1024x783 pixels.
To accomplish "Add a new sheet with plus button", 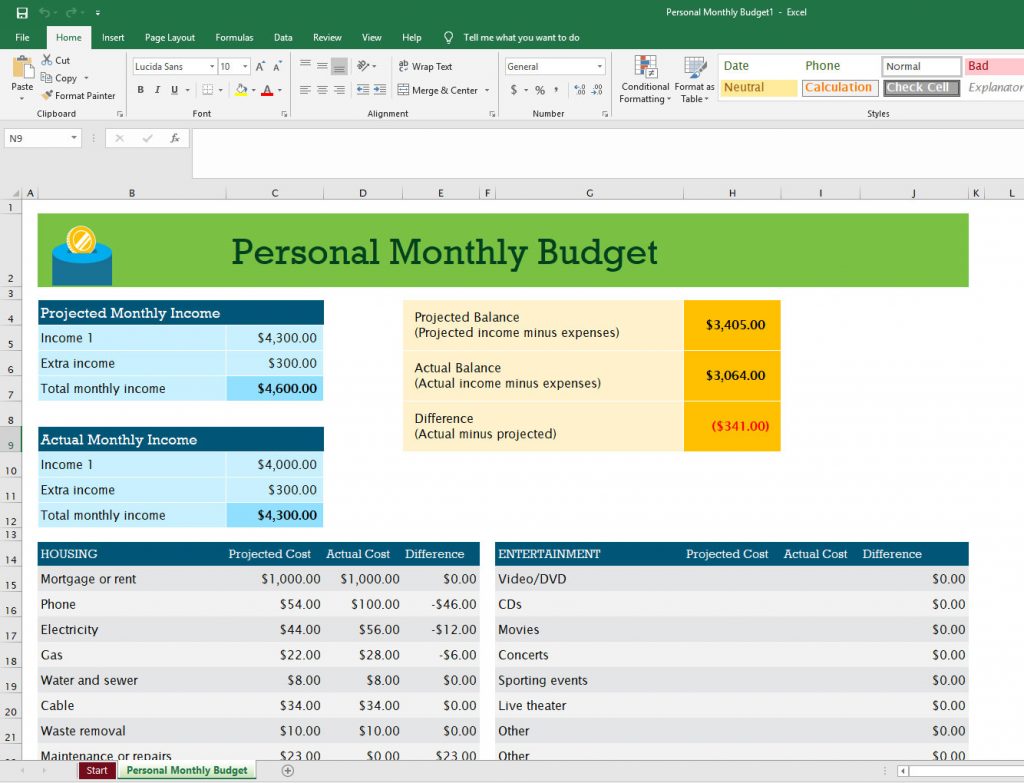I will point(287,771).
